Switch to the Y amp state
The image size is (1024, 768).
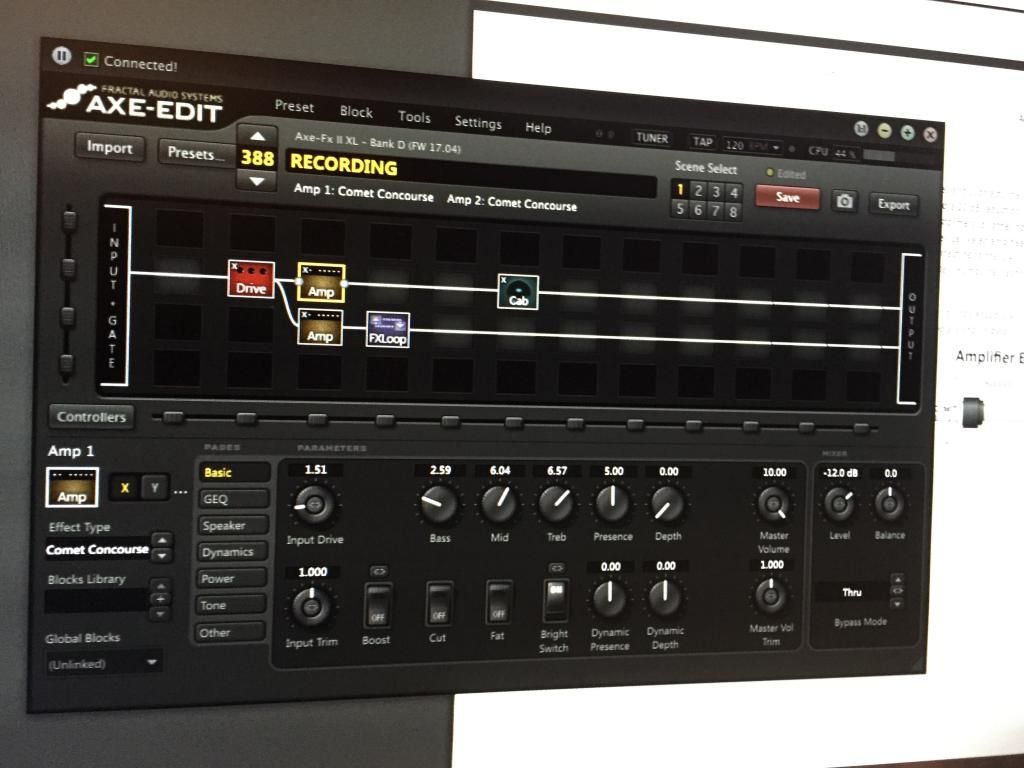(x=155, y=488)
